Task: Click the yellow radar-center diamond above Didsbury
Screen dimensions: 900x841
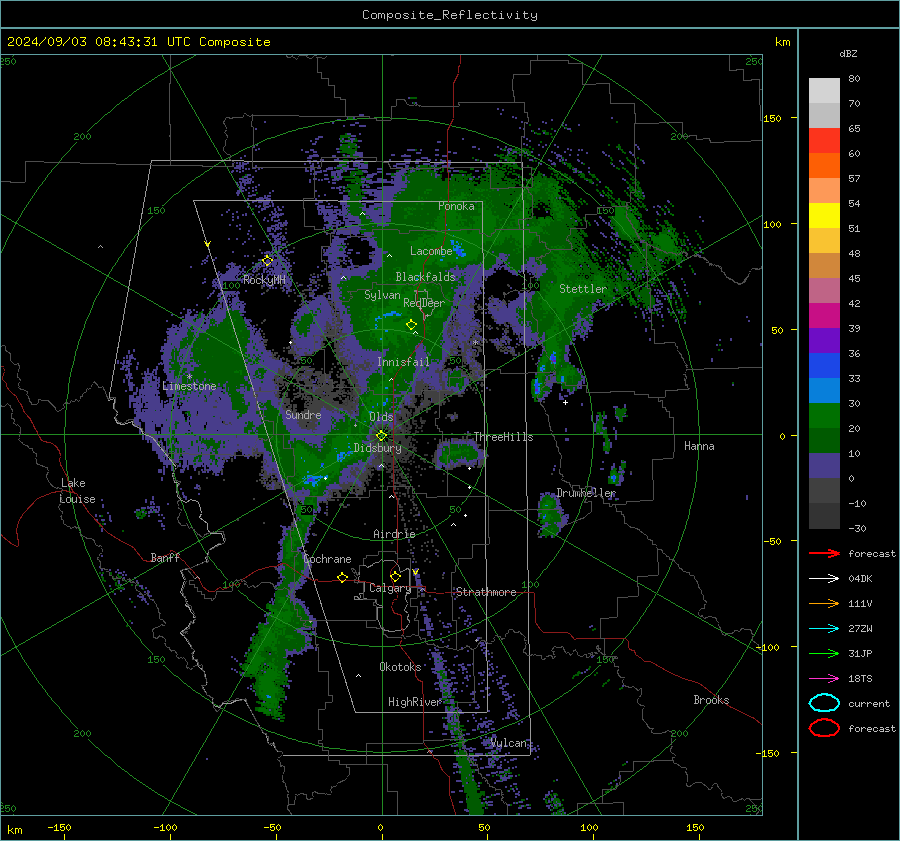Action: [x=381, y=436]
